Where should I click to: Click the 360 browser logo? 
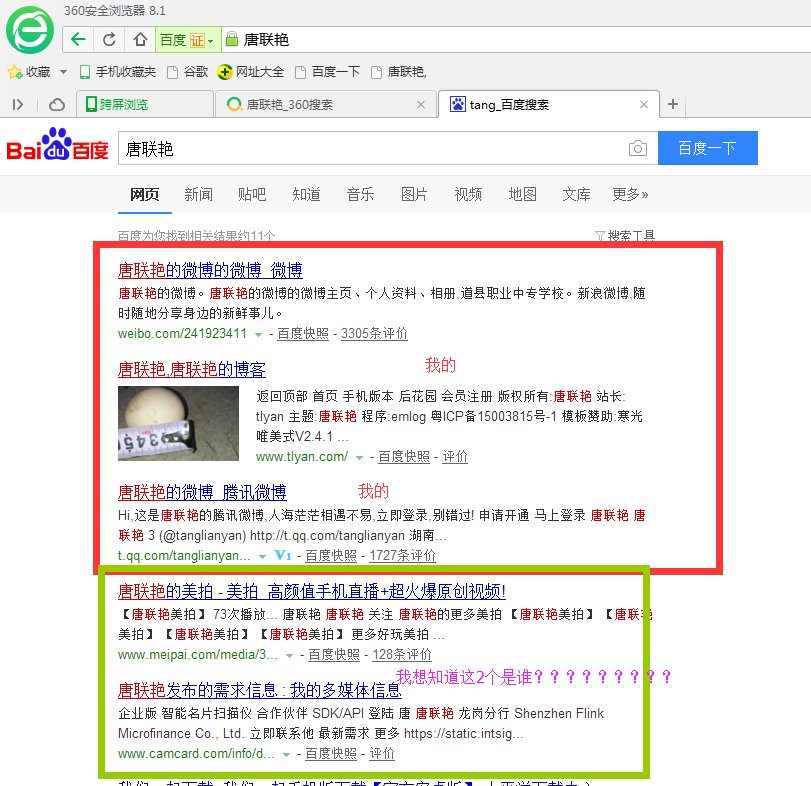coord(29,30)
